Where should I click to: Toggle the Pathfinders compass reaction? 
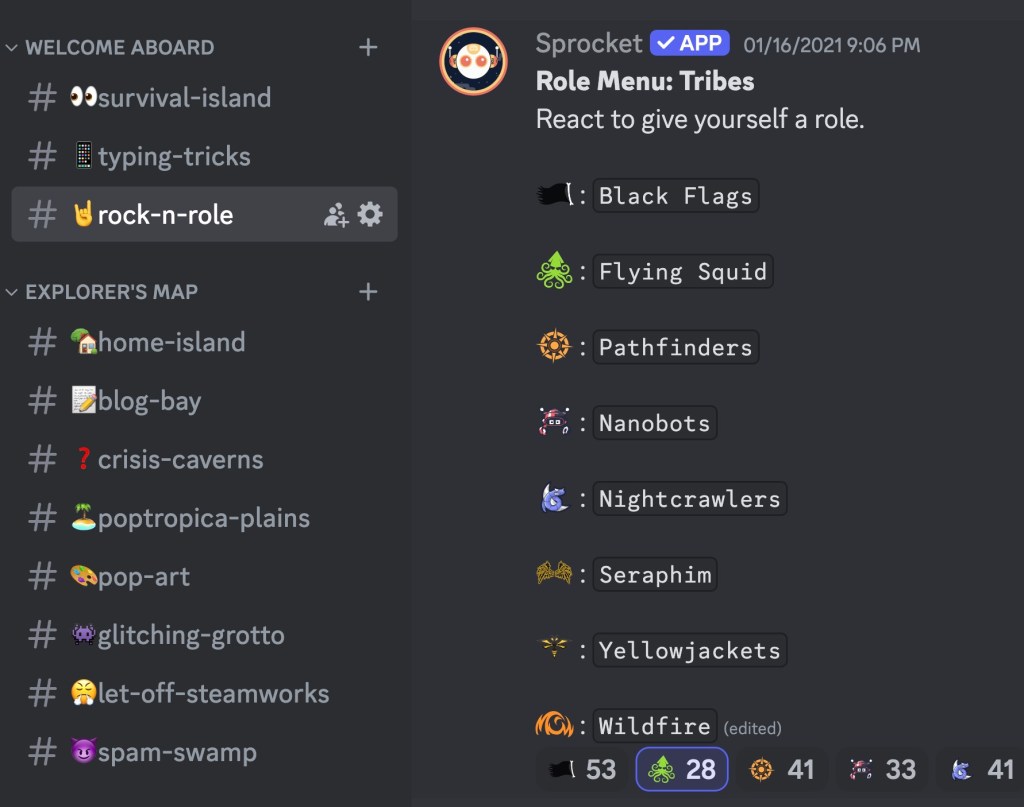click(x=781, y=769)
